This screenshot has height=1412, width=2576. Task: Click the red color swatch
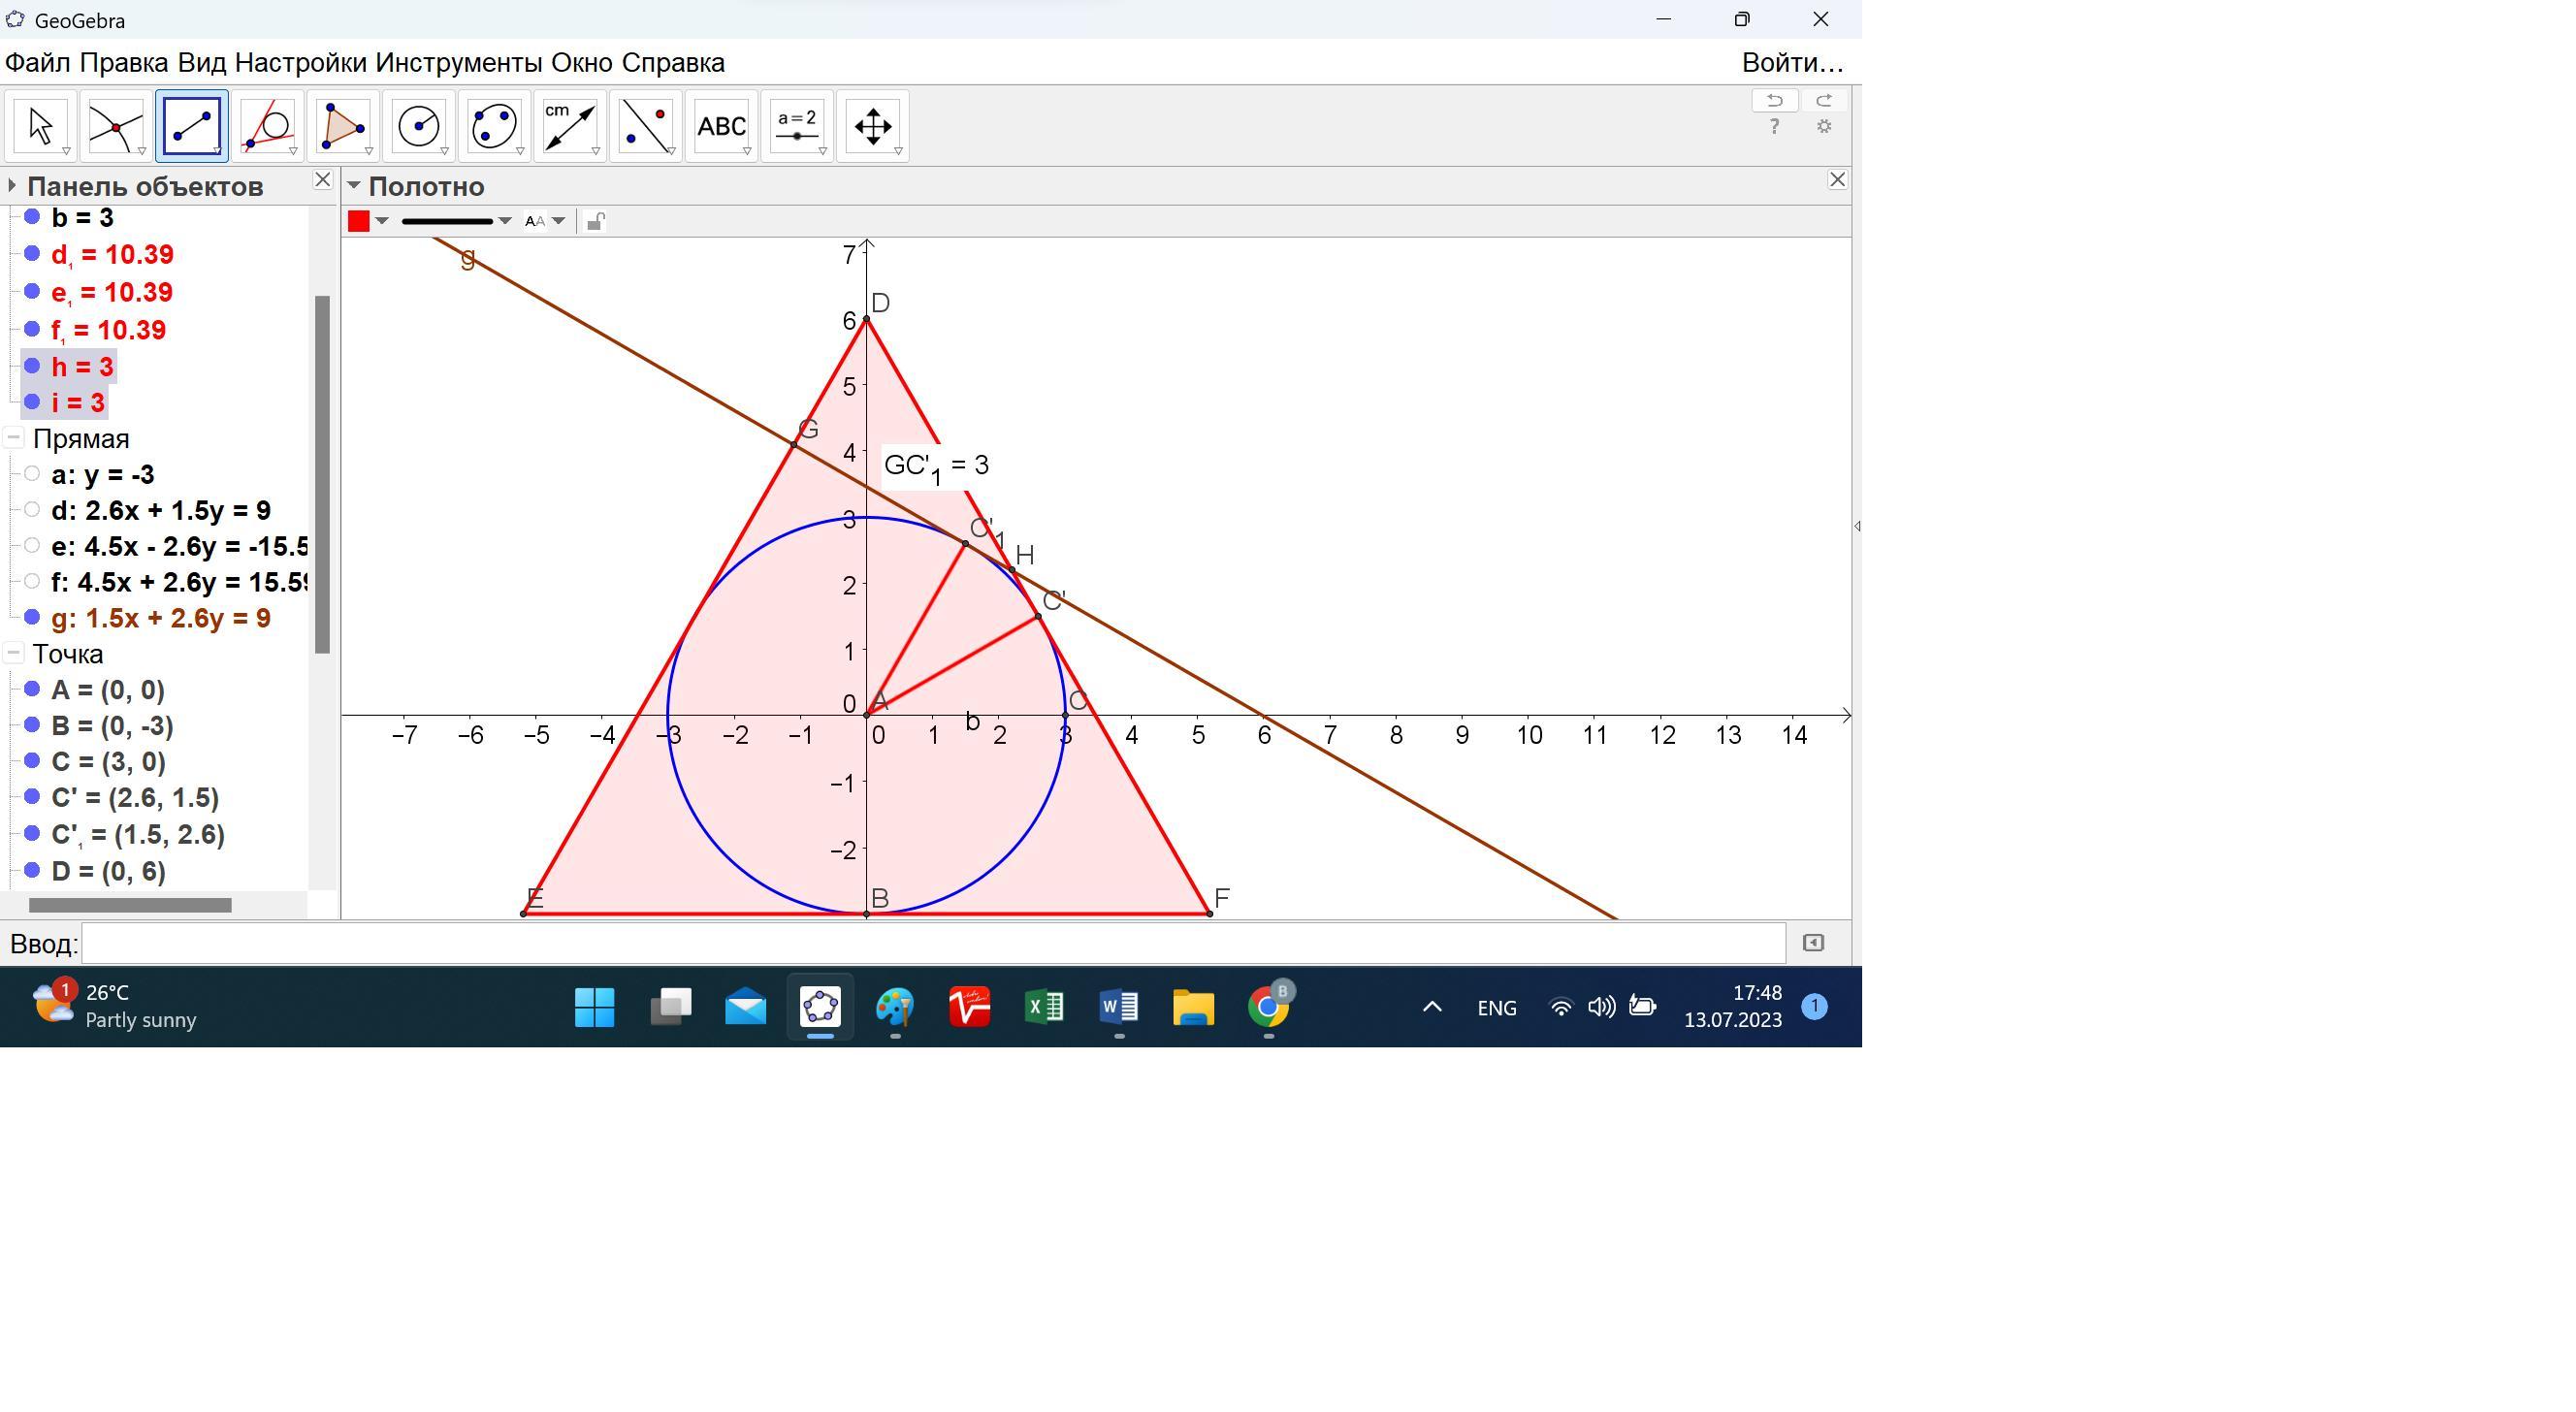(358, 221)
